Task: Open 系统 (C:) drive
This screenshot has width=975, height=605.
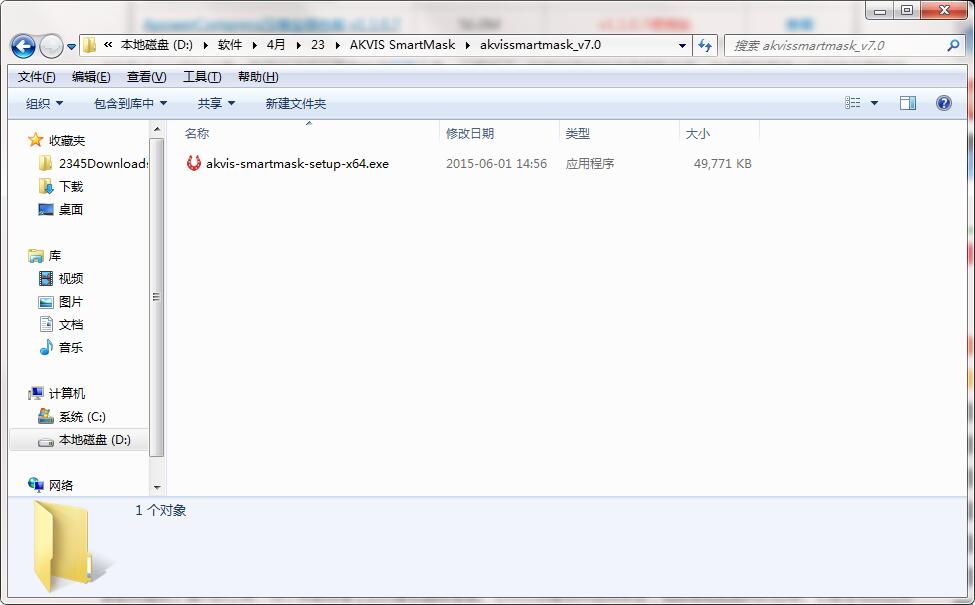Action: click(82, 417)
